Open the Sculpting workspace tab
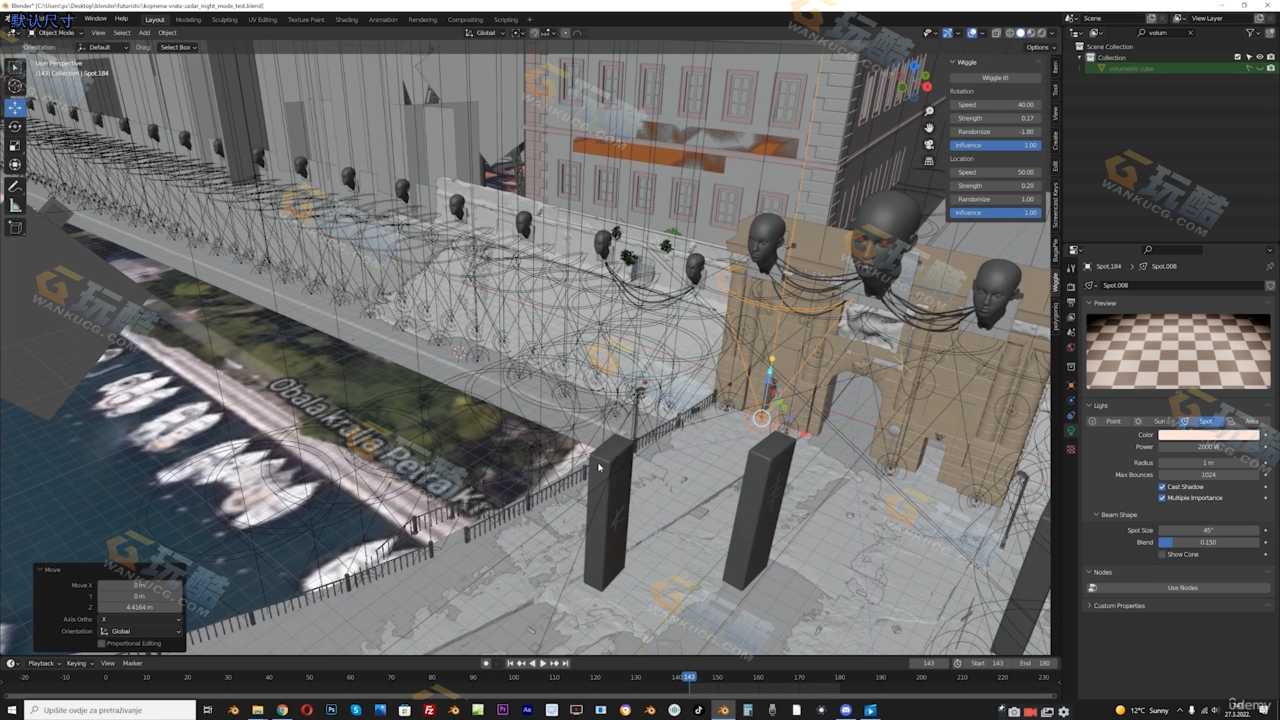This screenshot has height=720, width=1280. 224,19
